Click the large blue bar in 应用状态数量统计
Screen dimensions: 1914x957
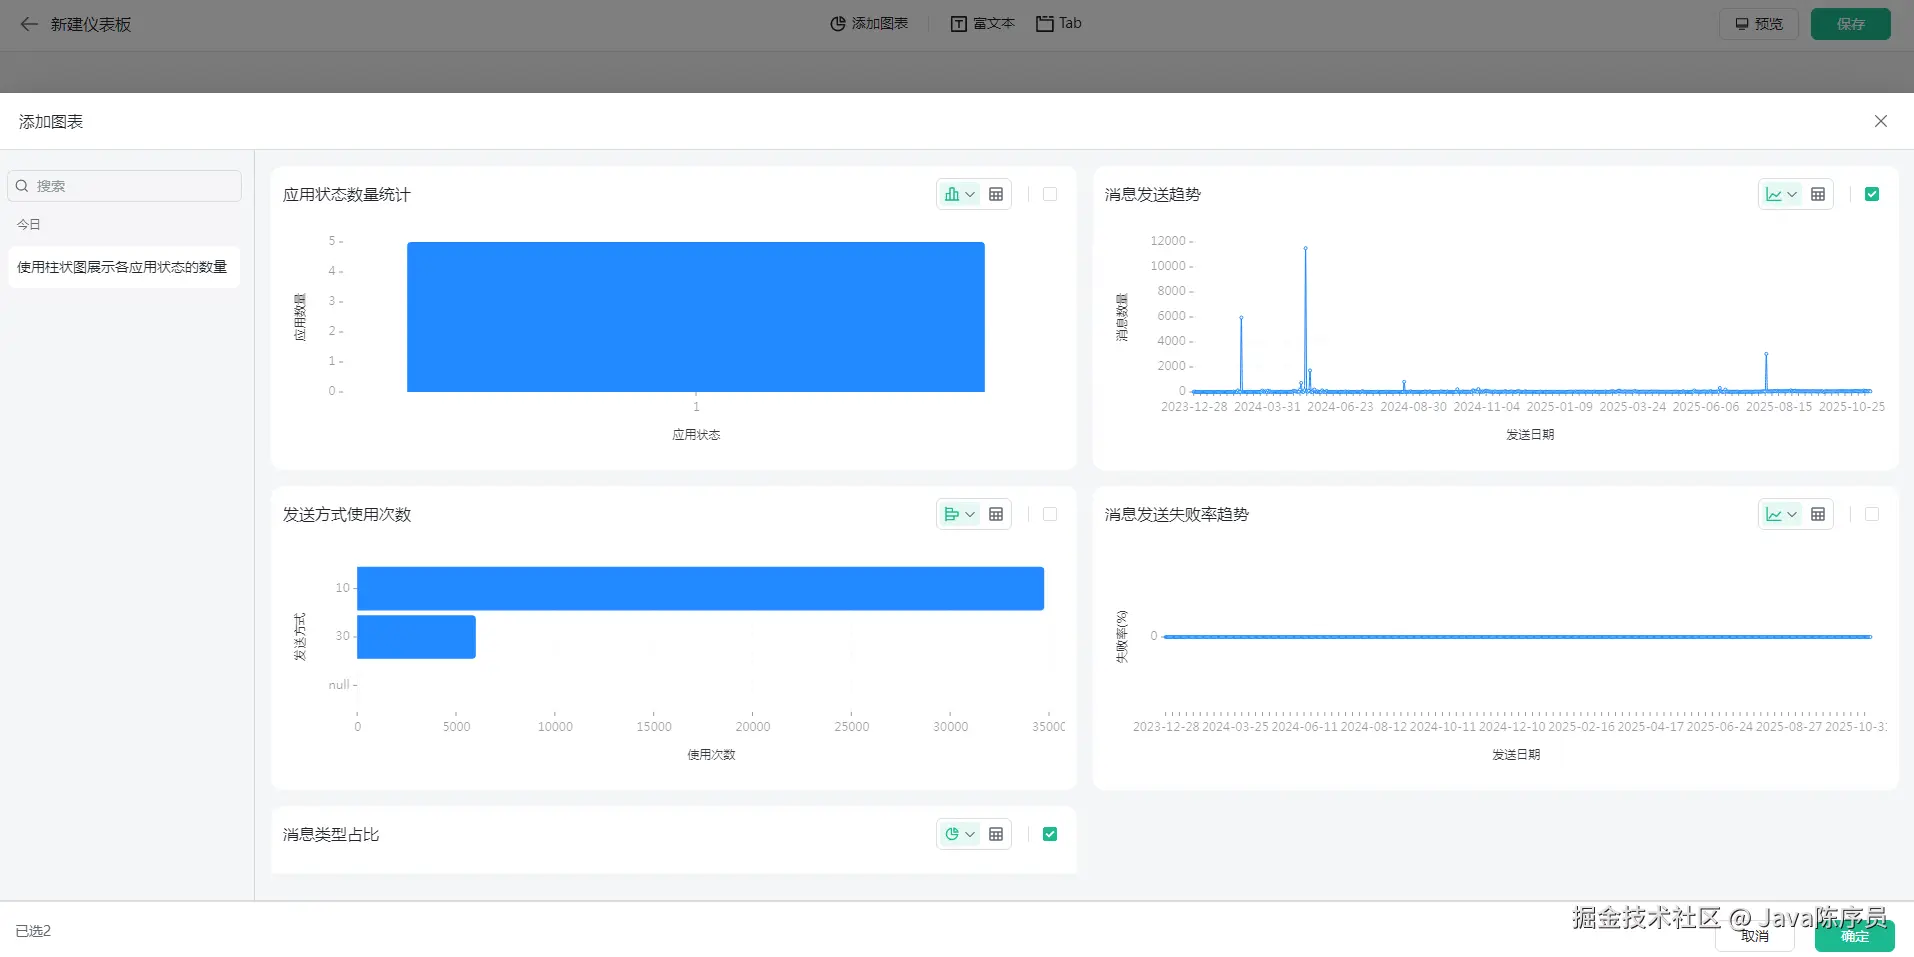[x=696, y=317]
